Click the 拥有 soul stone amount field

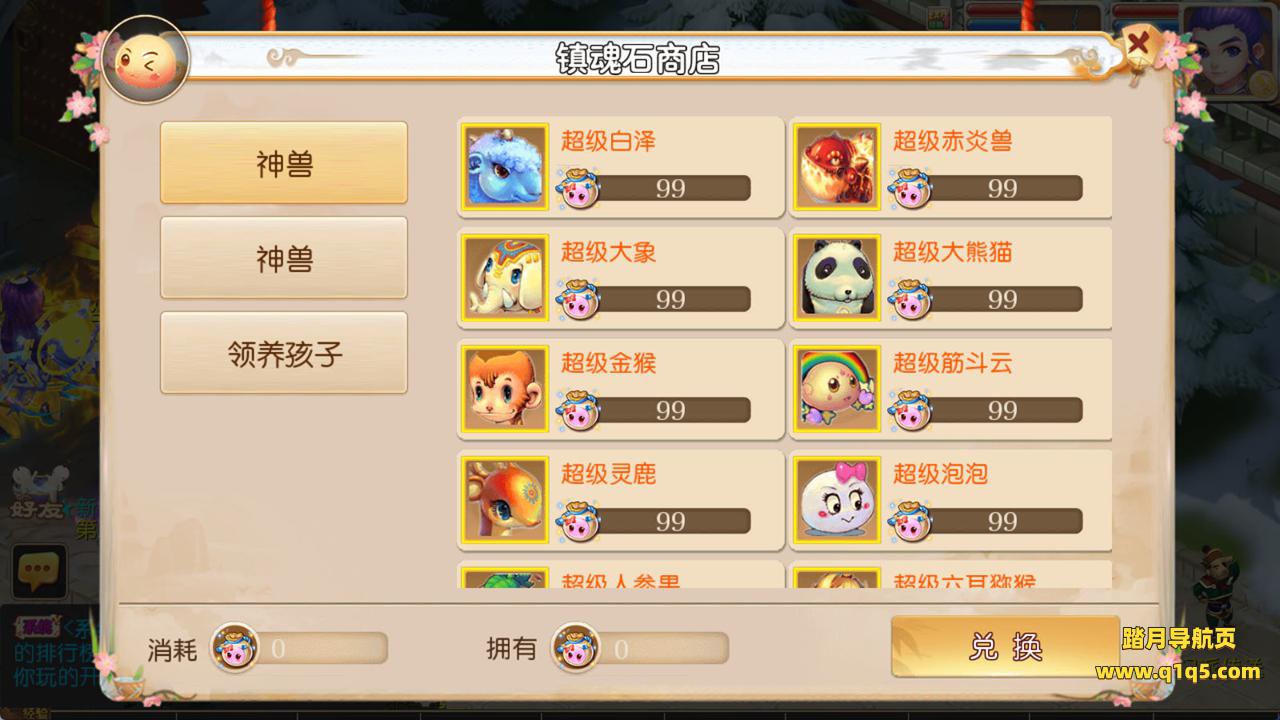pos(641,649)
